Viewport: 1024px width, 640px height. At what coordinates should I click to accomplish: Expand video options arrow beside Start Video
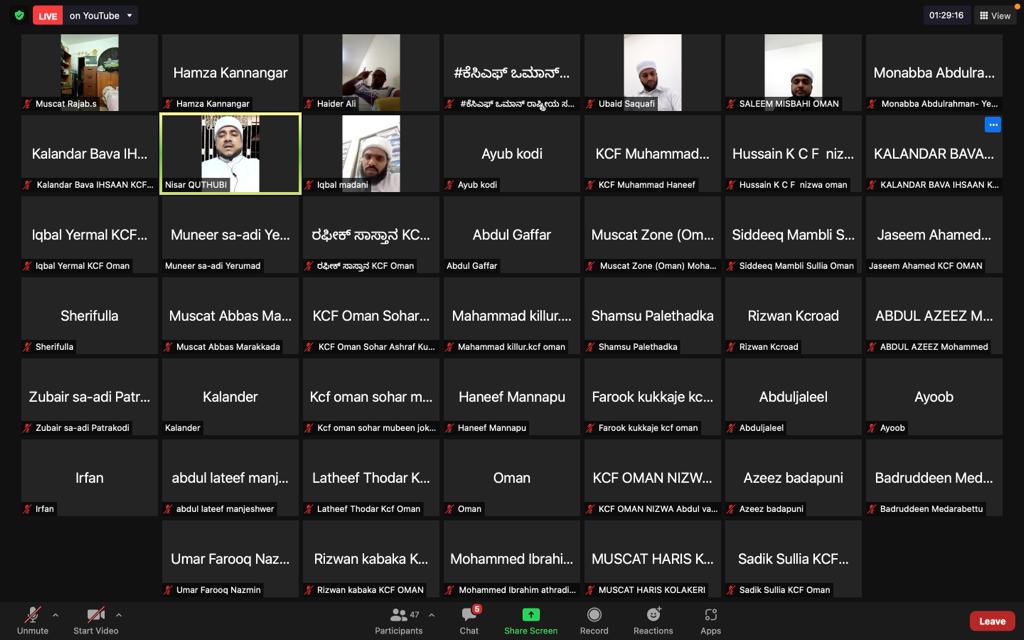click(x=118, y=615)
